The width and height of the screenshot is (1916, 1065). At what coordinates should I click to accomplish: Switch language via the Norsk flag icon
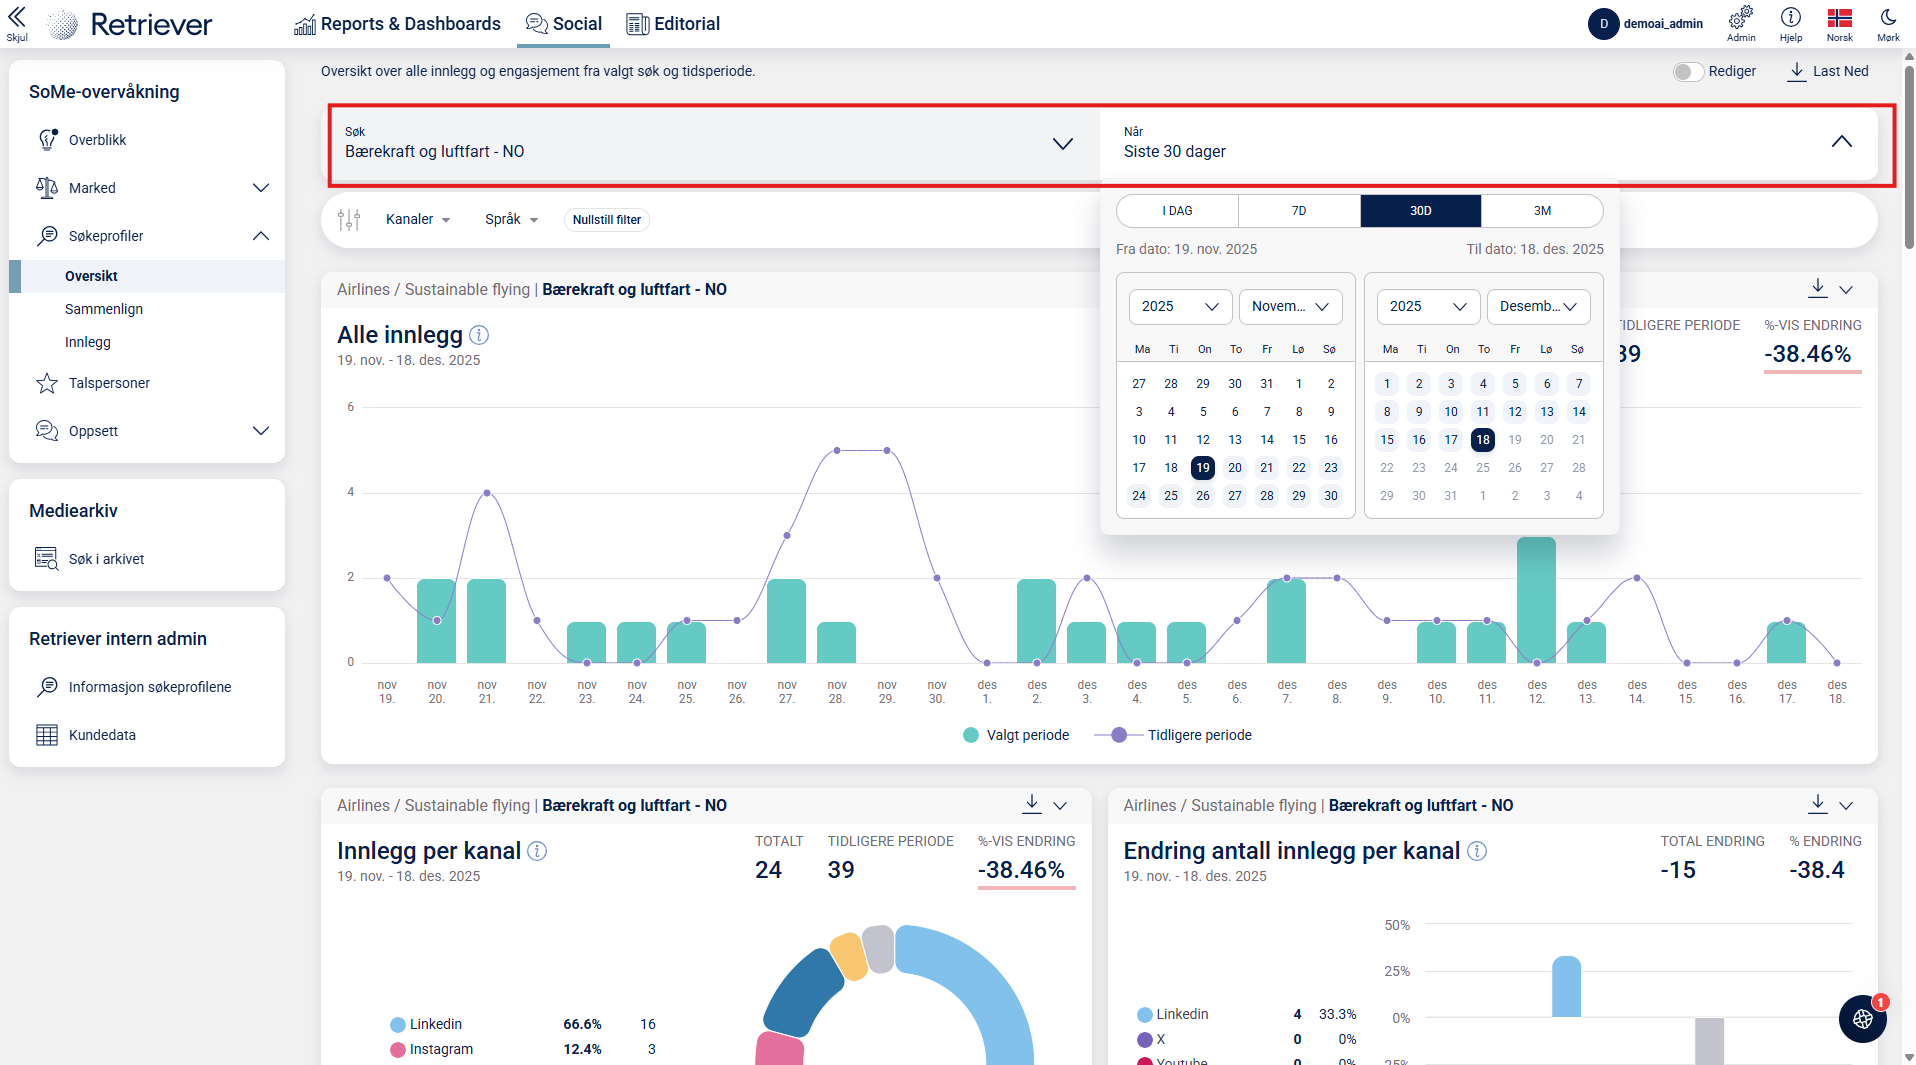pyautogui.click(x=1839, y=18)
